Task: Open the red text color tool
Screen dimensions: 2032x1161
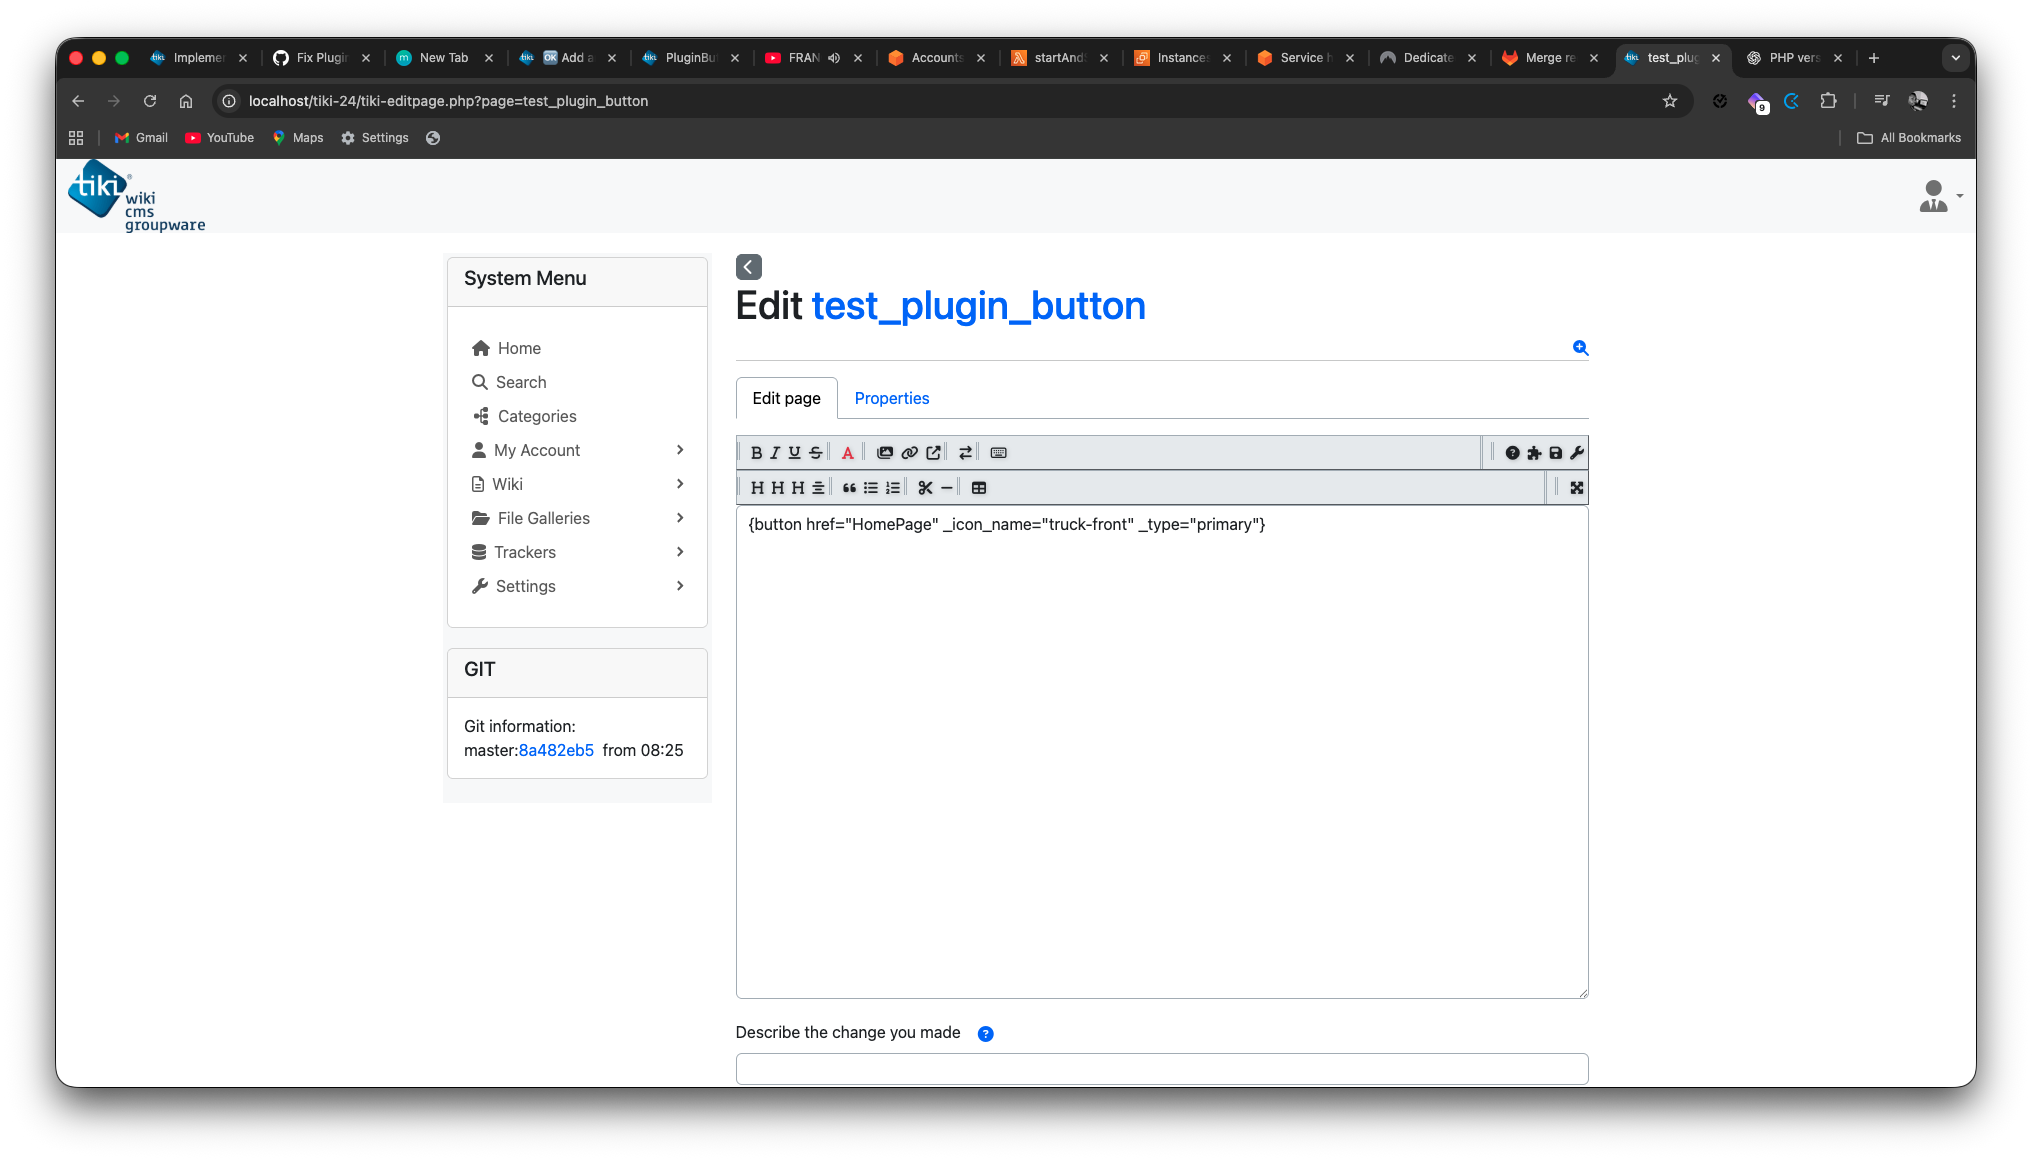Action: coord(848,453)
